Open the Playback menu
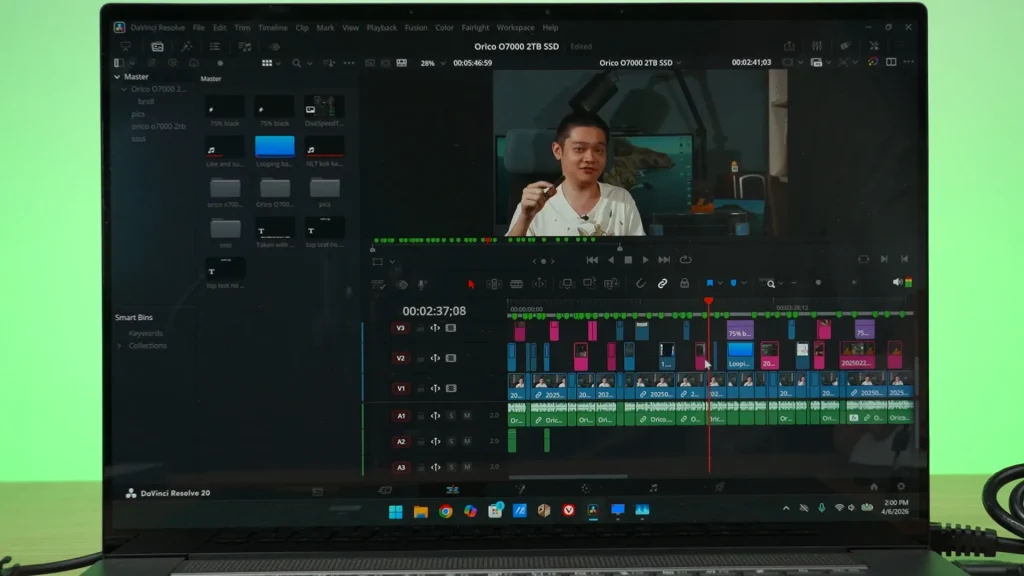1024x576 pixels. click(x=381, y=27)
